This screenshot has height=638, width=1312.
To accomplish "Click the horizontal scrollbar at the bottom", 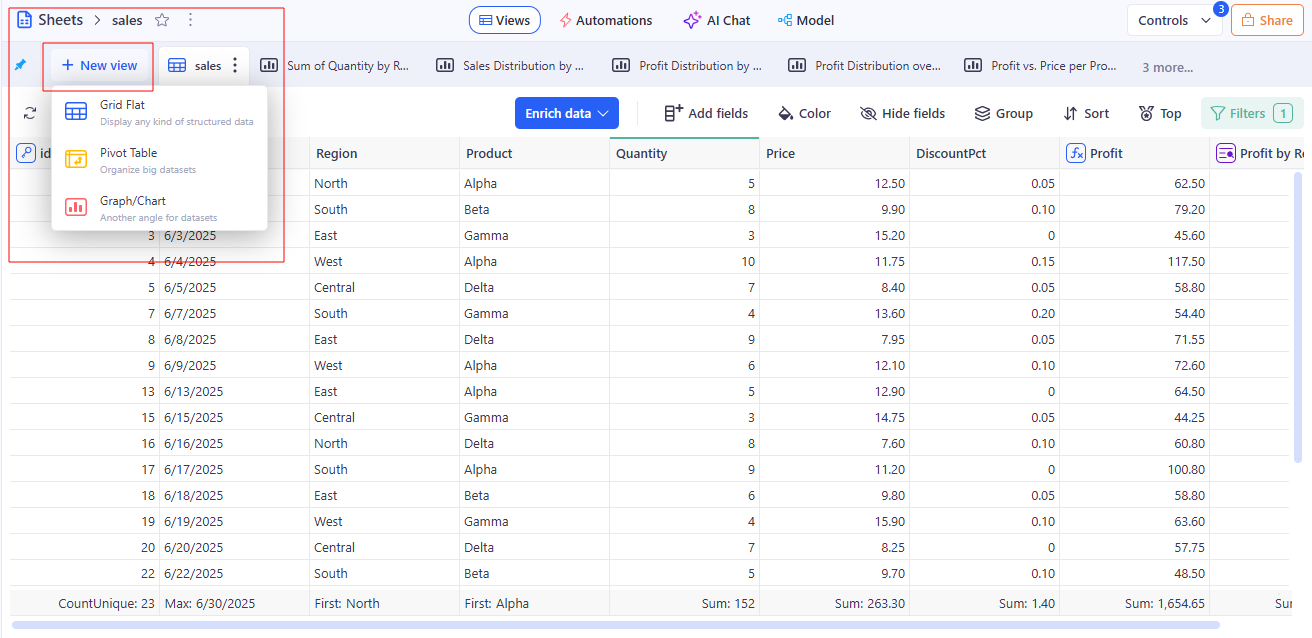I will tap(615, 626).
